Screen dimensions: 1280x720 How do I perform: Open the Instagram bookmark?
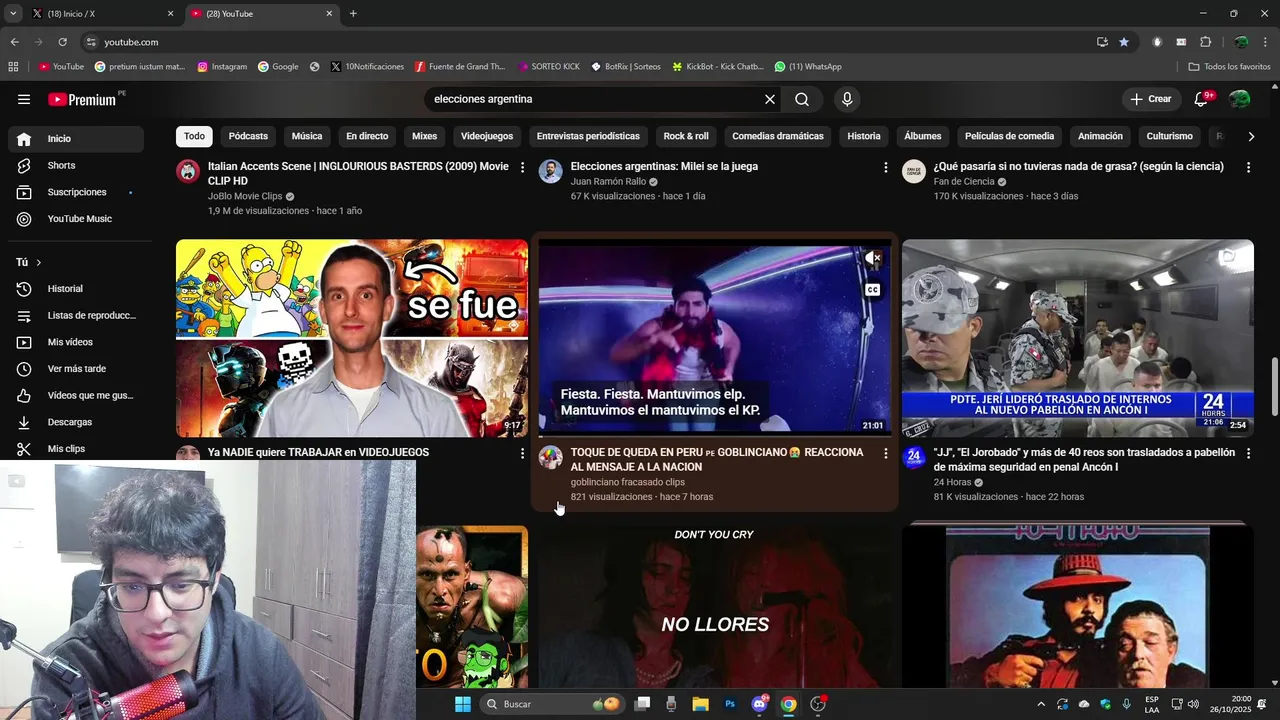pos(222,67)
